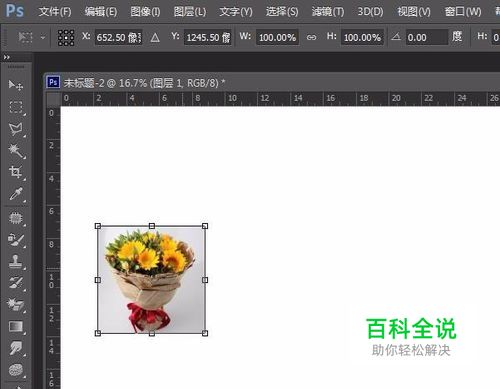Click the W width percentage field
Image resolution: width=500 pixels, height=389 pixels.
pyautogui.click(x=277, y=37)
